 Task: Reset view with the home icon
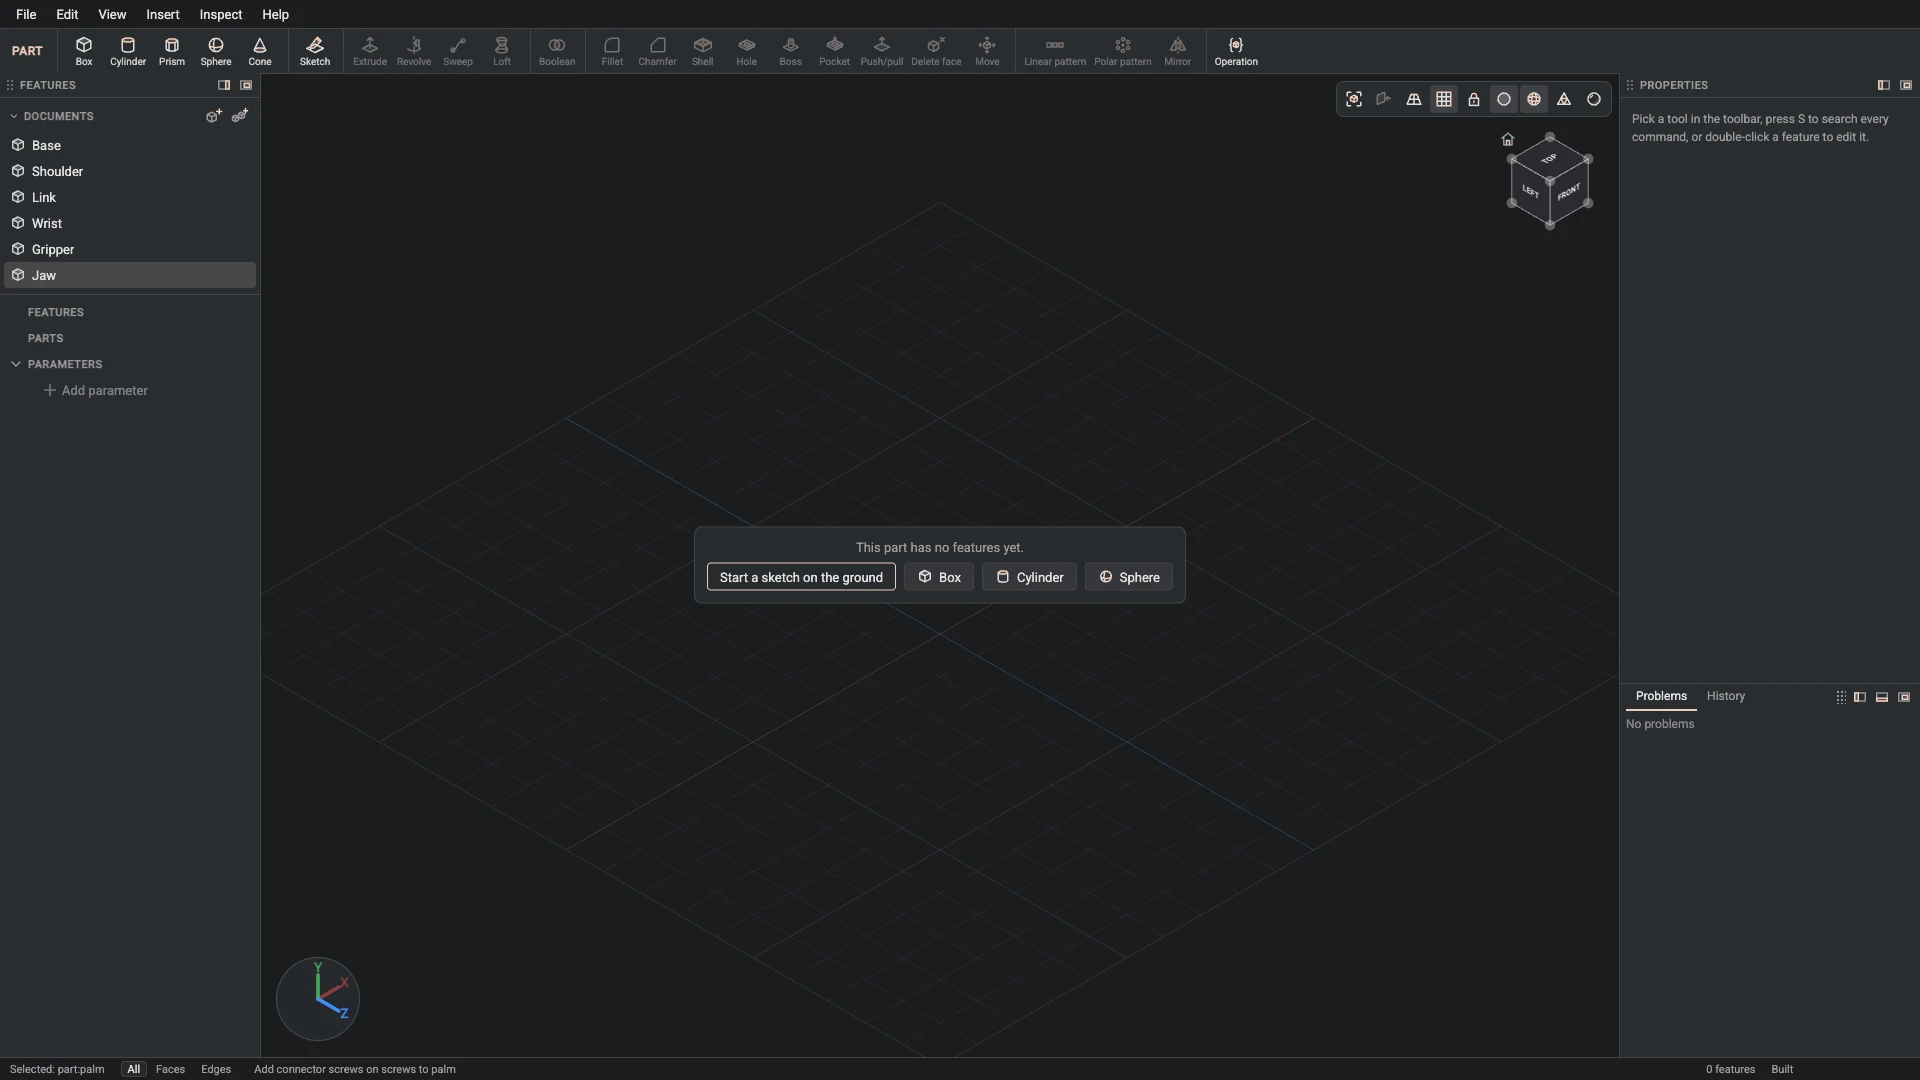[x=1508, y=139]
